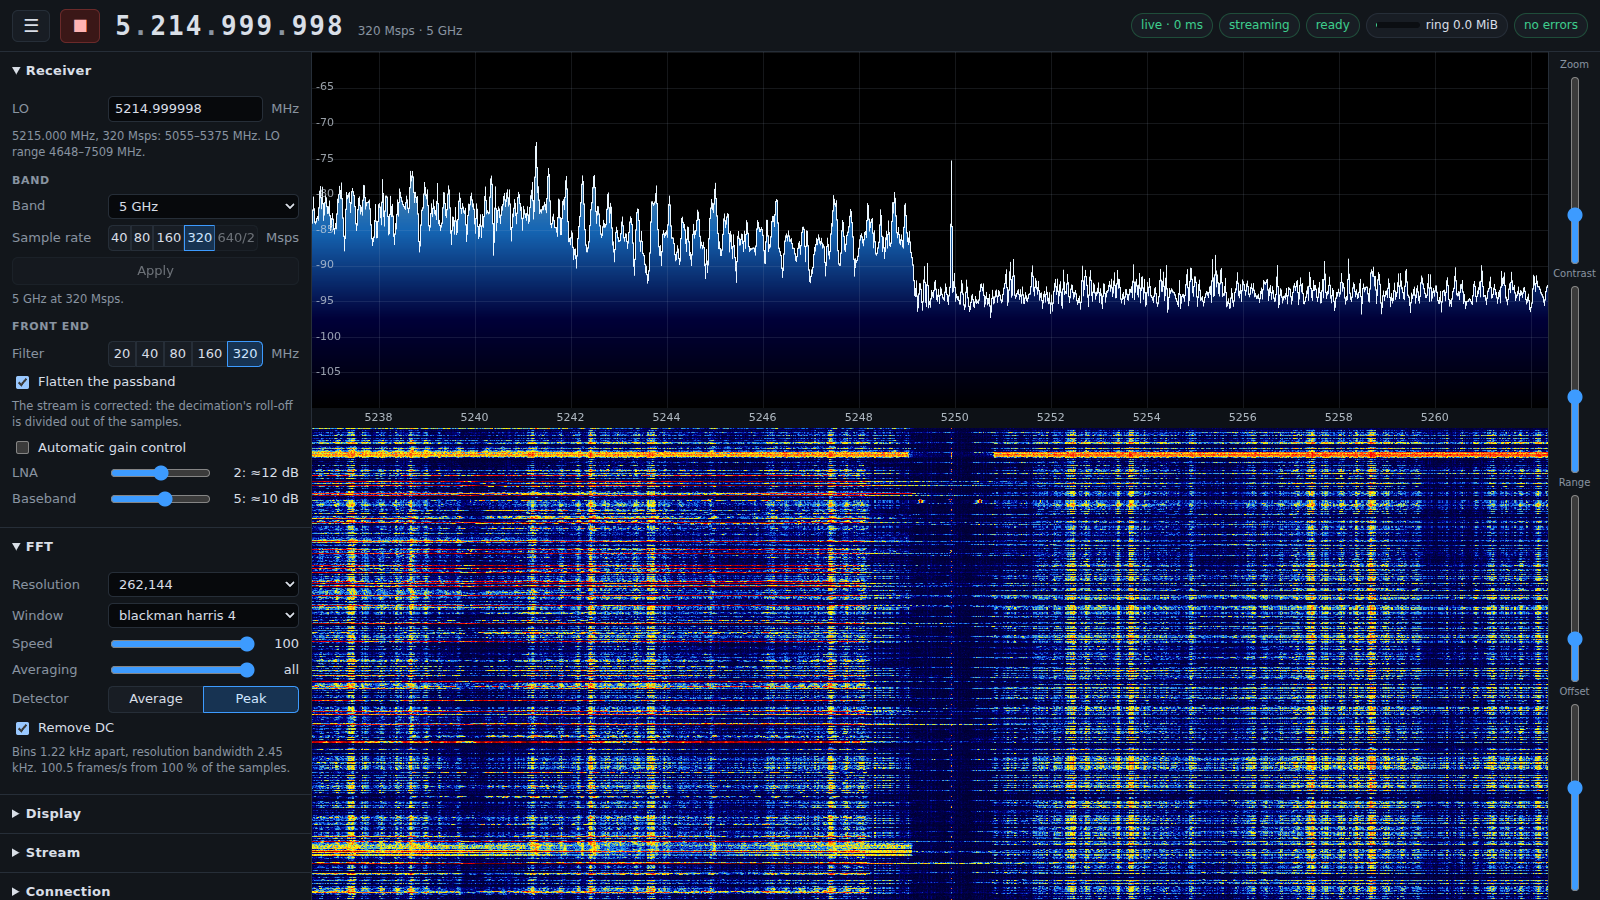Viewport: 1600px width, 900px height.
Task: Click the Contrast vertical slider
Action: (1575, 379)
